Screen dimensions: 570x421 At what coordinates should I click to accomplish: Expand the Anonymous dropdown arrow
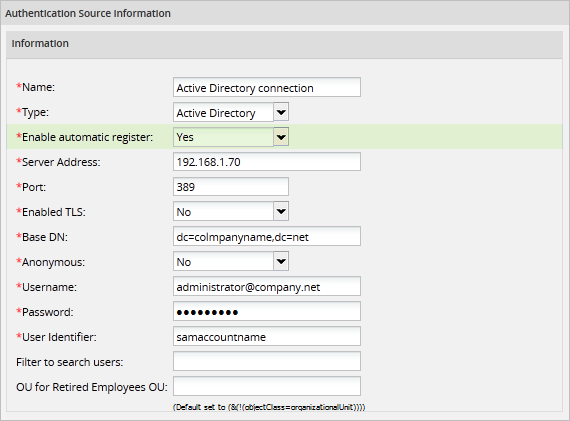point(281,261)
